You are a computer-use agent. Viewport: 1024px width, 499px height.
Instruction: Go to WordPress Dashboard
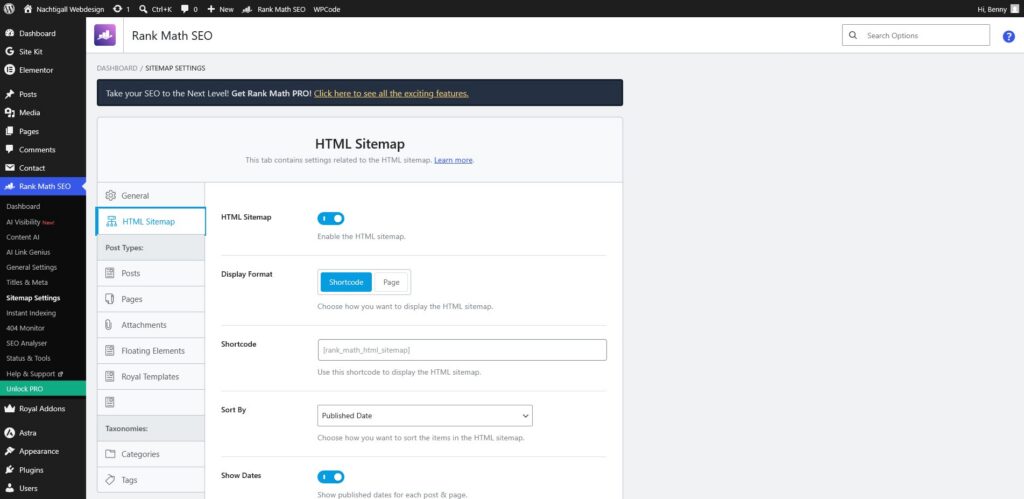[x=42, y=33]
